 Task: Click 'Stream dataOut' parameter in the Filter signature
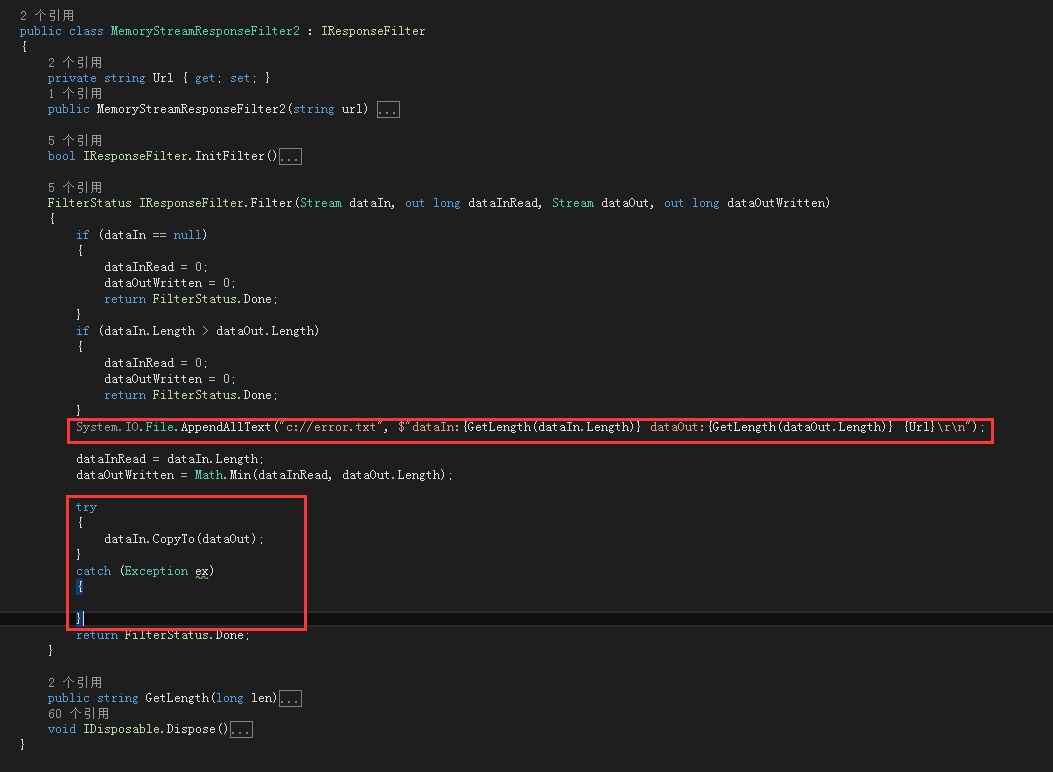[600, 203]
